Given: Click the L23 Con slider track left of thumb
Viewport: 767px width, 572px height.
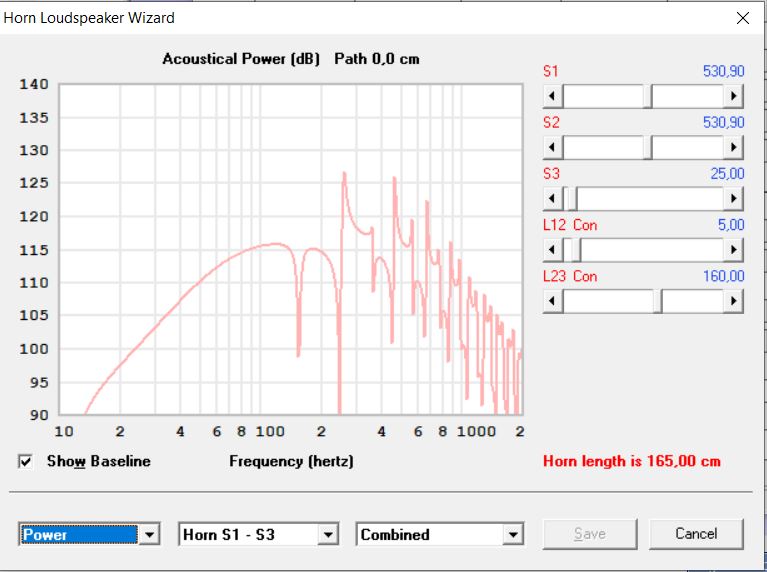Looking at the screenshot, I should [608, 301].
